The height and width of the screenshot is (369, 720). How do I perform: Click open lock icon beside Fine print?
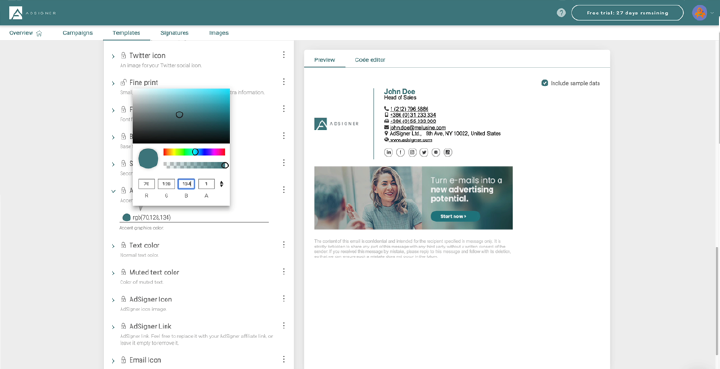[x=124, y=83]
